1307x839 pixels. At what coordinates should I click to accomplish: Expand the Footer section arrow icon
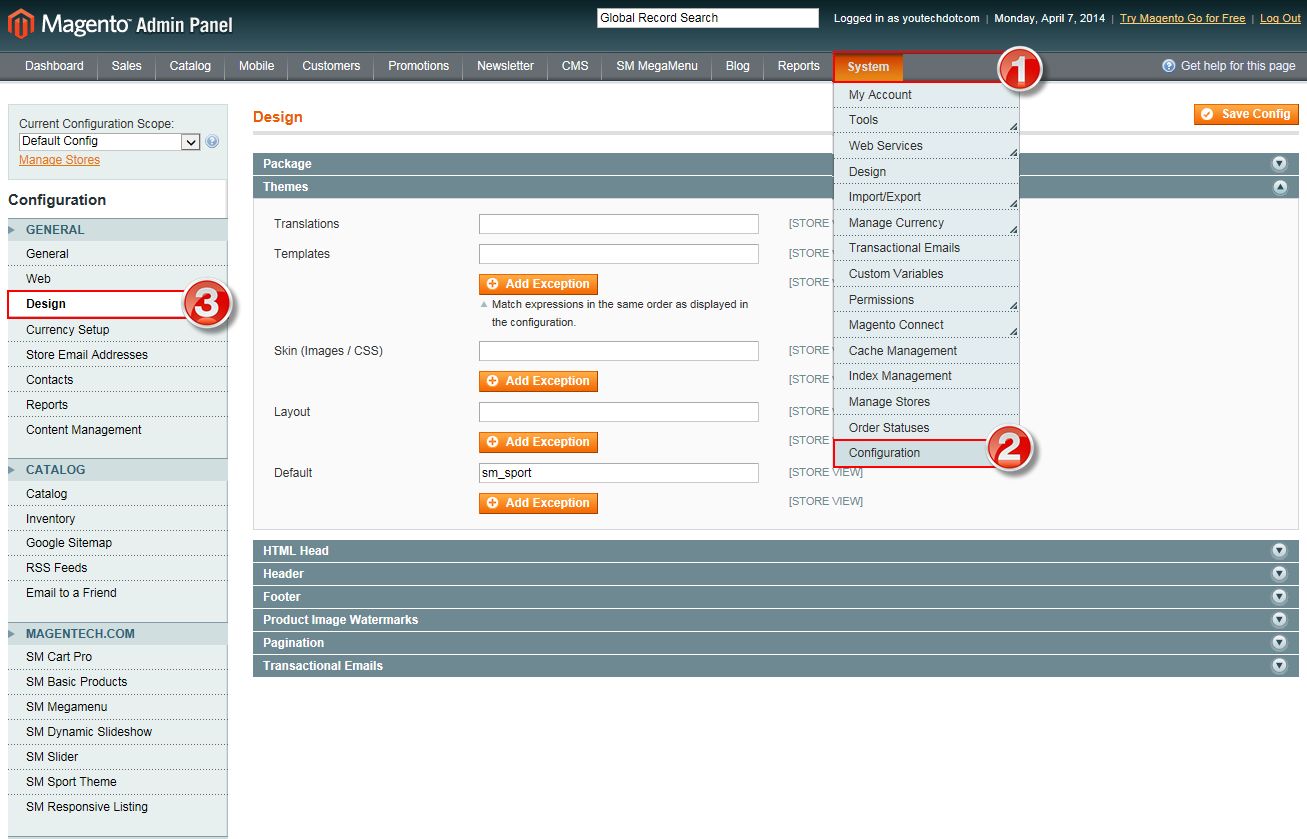pos(1279,597)
